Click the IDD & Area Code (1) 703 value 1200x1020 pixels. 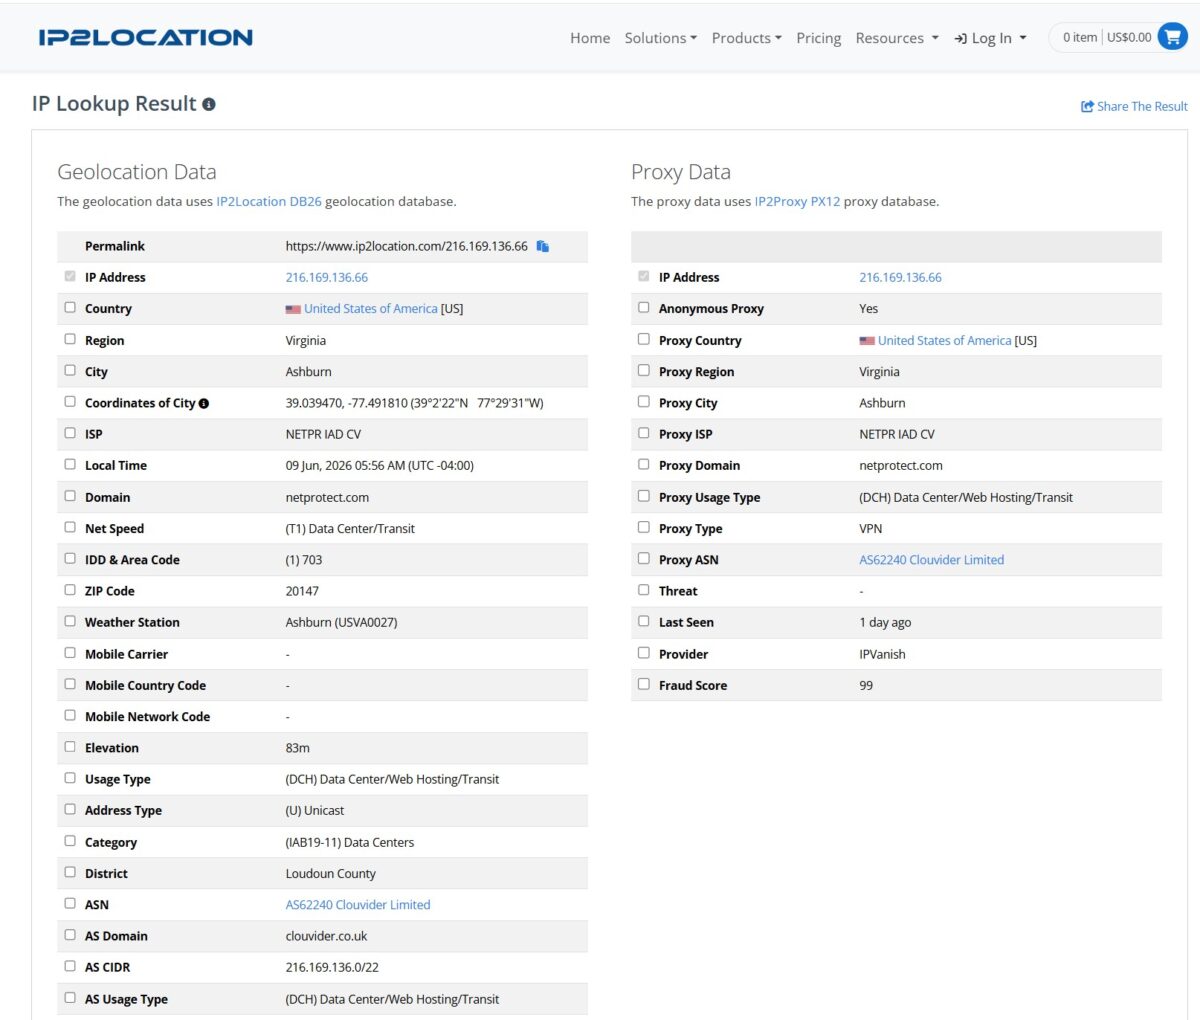(x=303, y=560)
